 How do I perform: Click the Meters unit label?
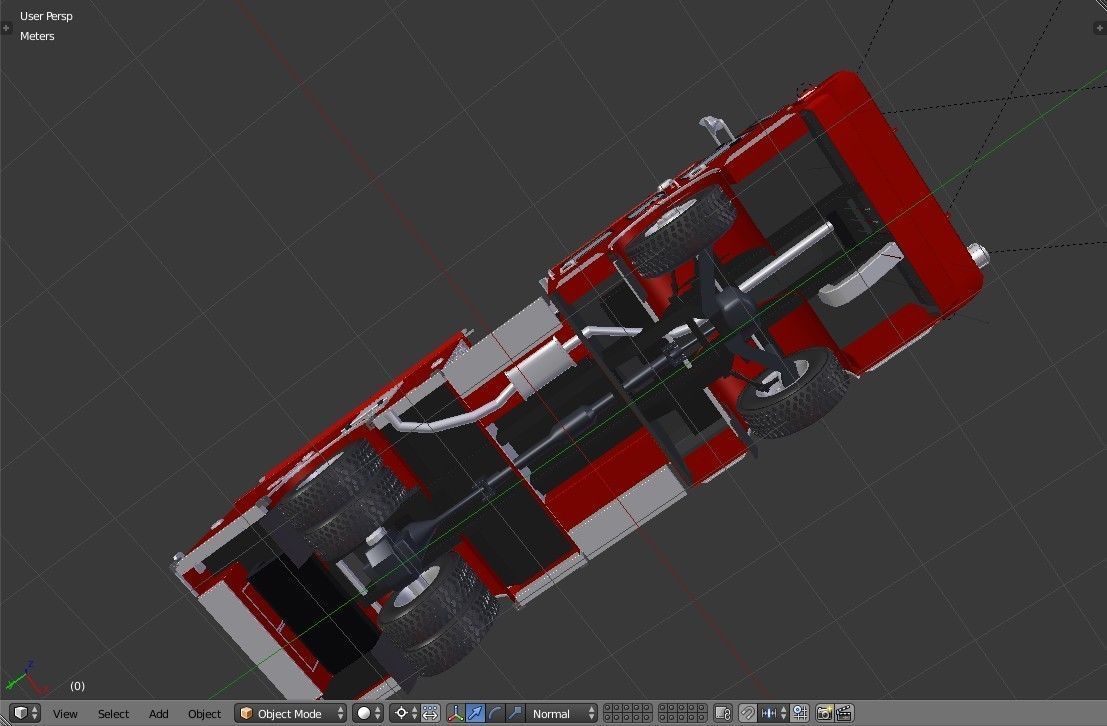pos(37,36)
